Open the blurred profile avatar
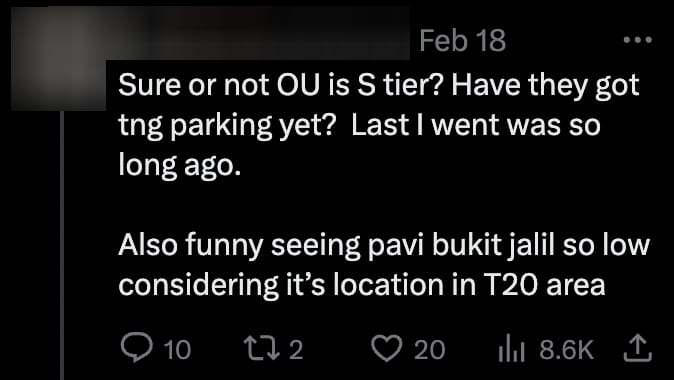The width and height of the screenshot is (674, 380). 58,59
